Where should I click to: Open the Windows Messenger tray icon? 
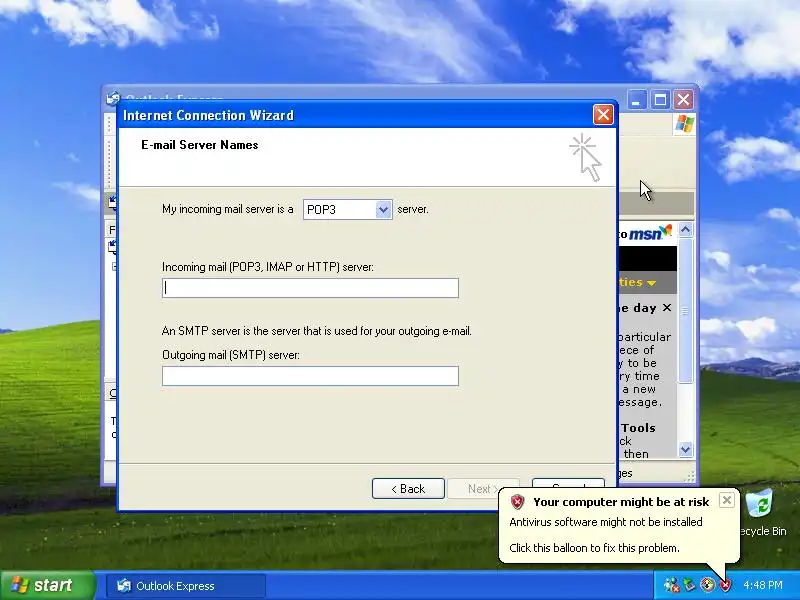coord(671,585)
